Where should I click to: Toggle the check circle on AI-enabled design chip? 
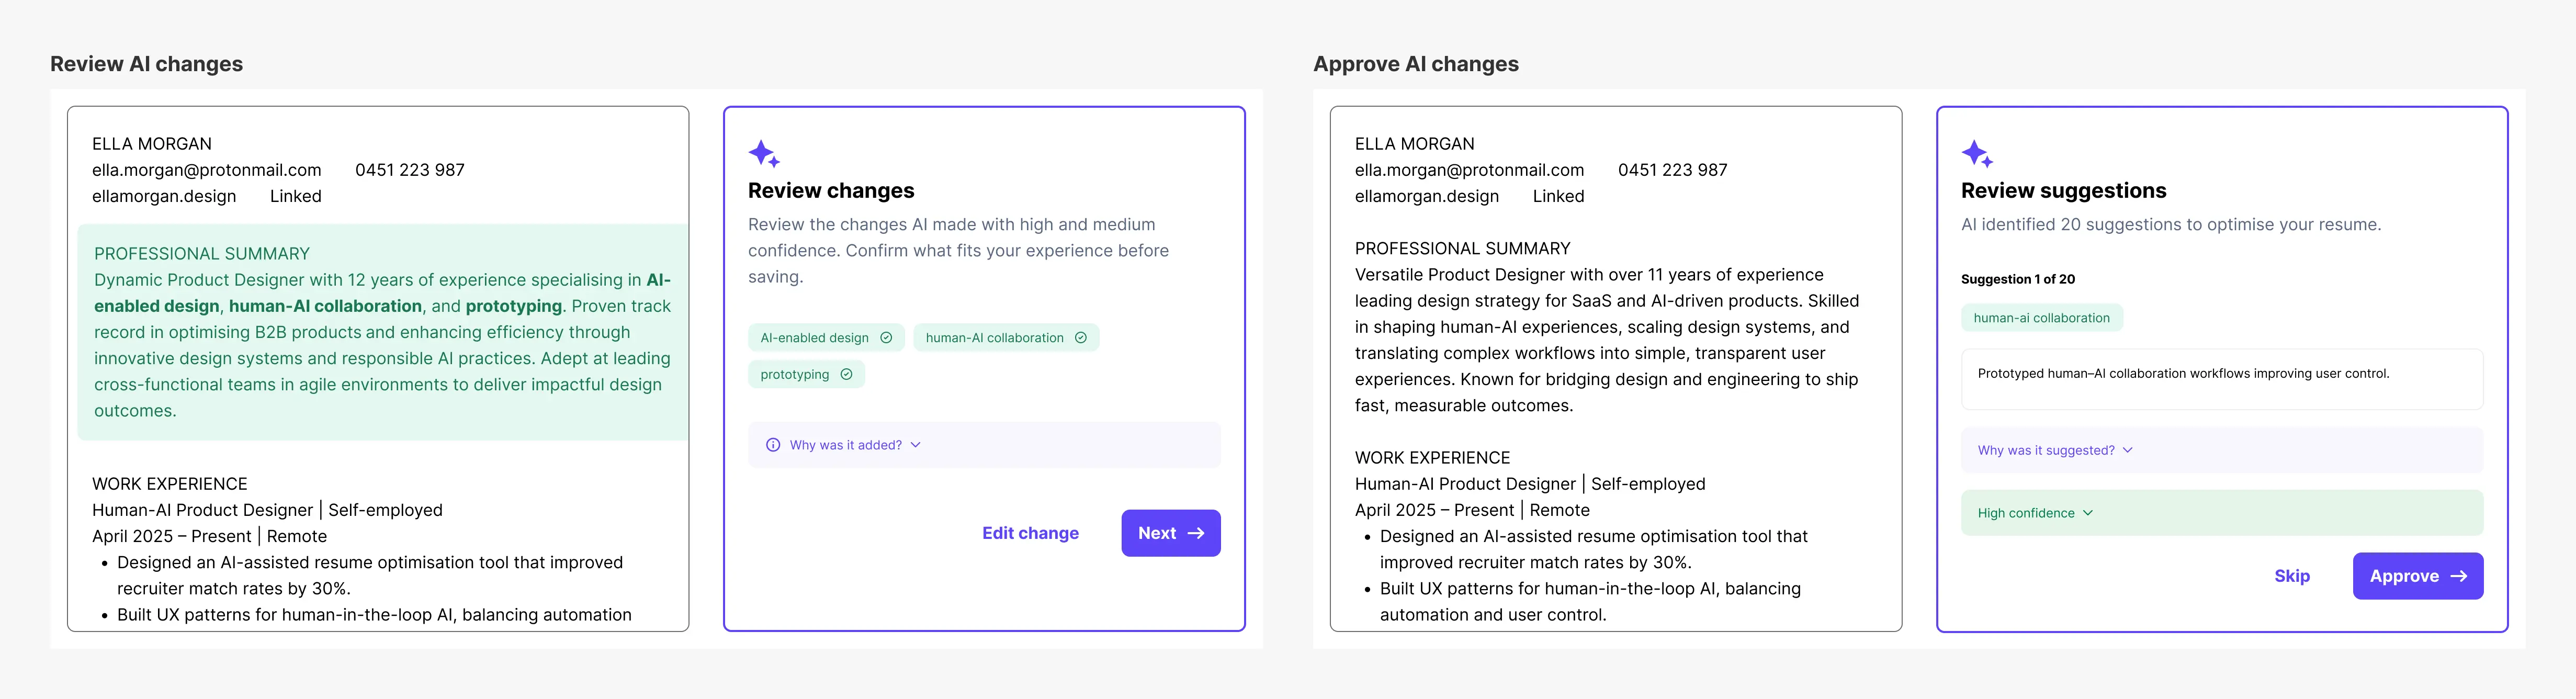pyautogui.click(x=886, y=338)
